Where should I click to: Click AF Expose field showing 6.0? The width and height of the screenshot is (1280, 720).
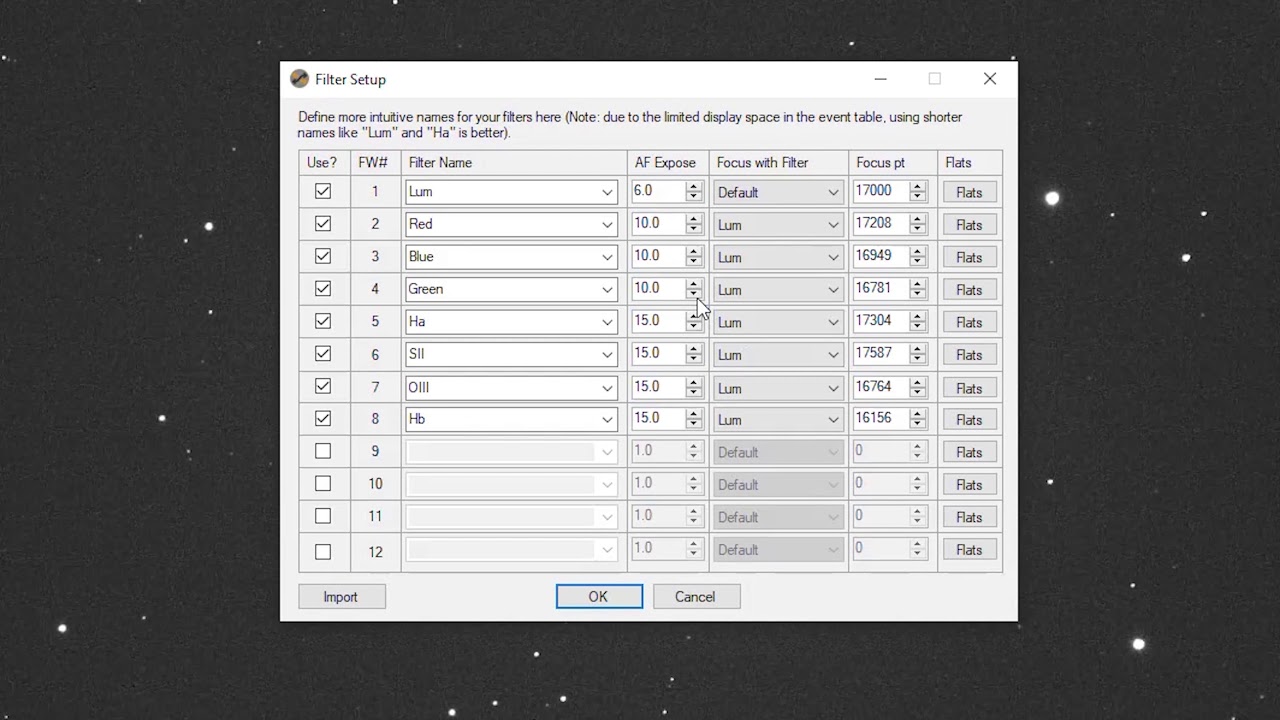point(658,191)
